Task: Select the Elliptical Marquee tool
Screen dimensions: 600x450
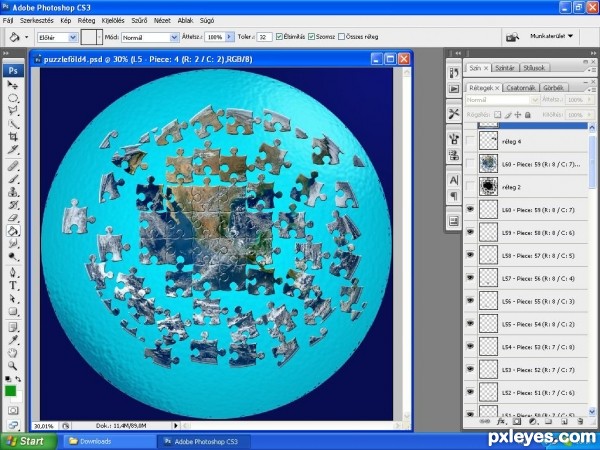Action: click(x=13, y=98)
